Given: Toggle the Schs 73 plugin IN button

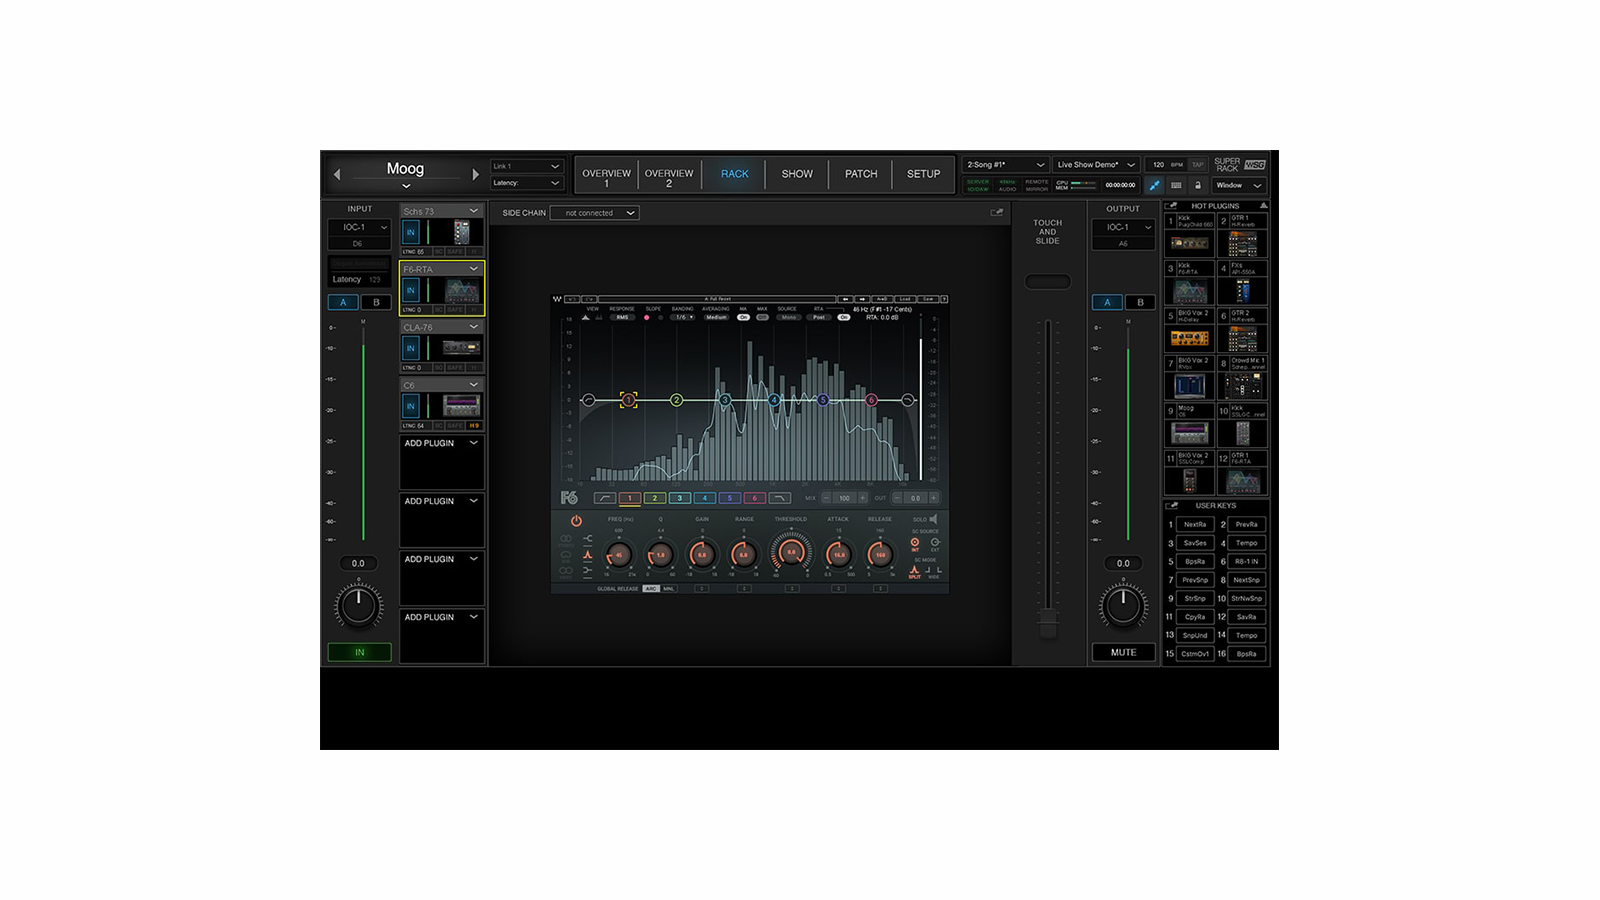Looking at the screenshot, I should [x=410, y=232].
